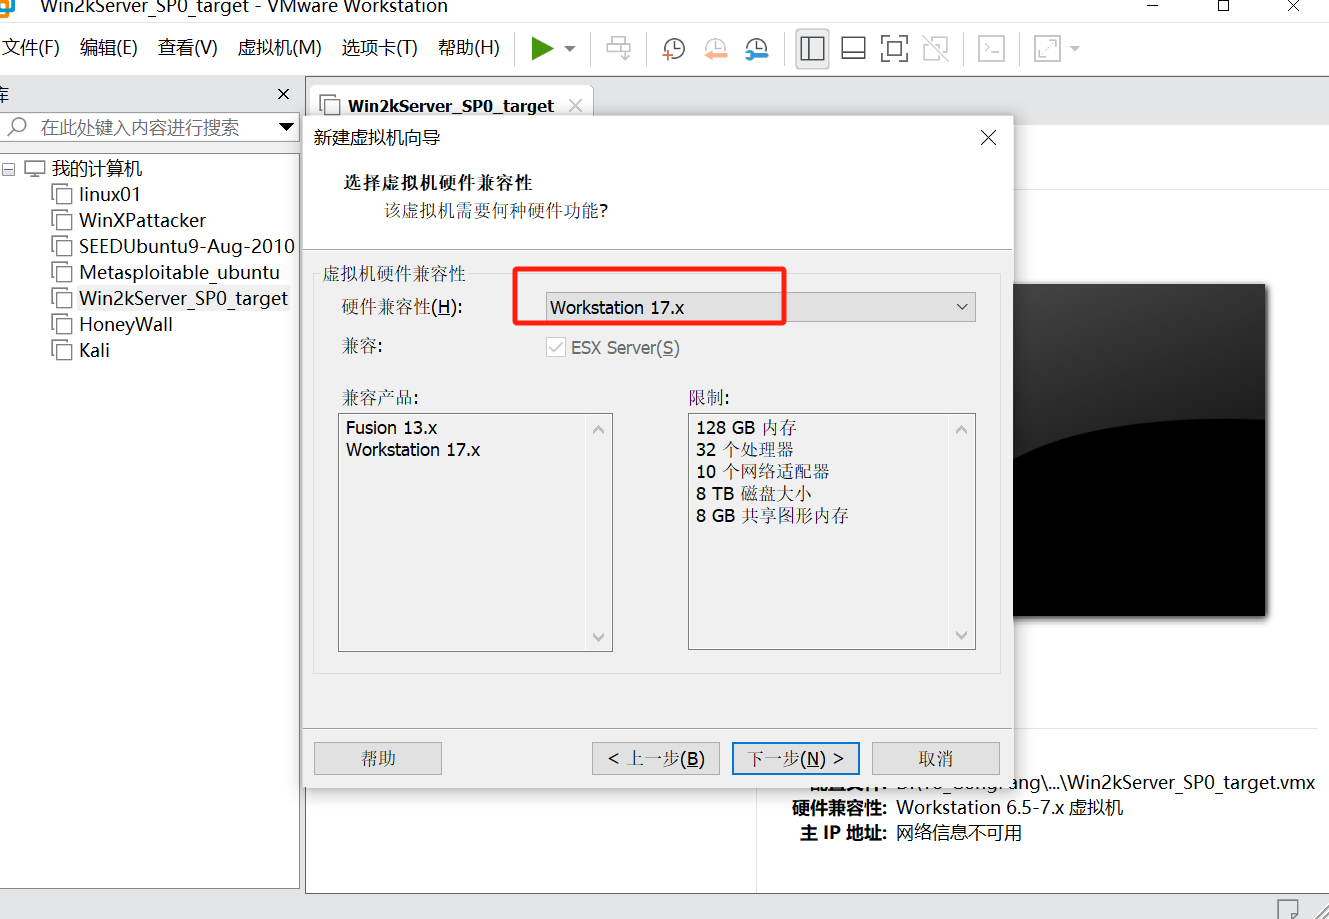This screenshot has height=919, width=1329.
Task: Open the 查看(V) menu
Action: point(188,48)
